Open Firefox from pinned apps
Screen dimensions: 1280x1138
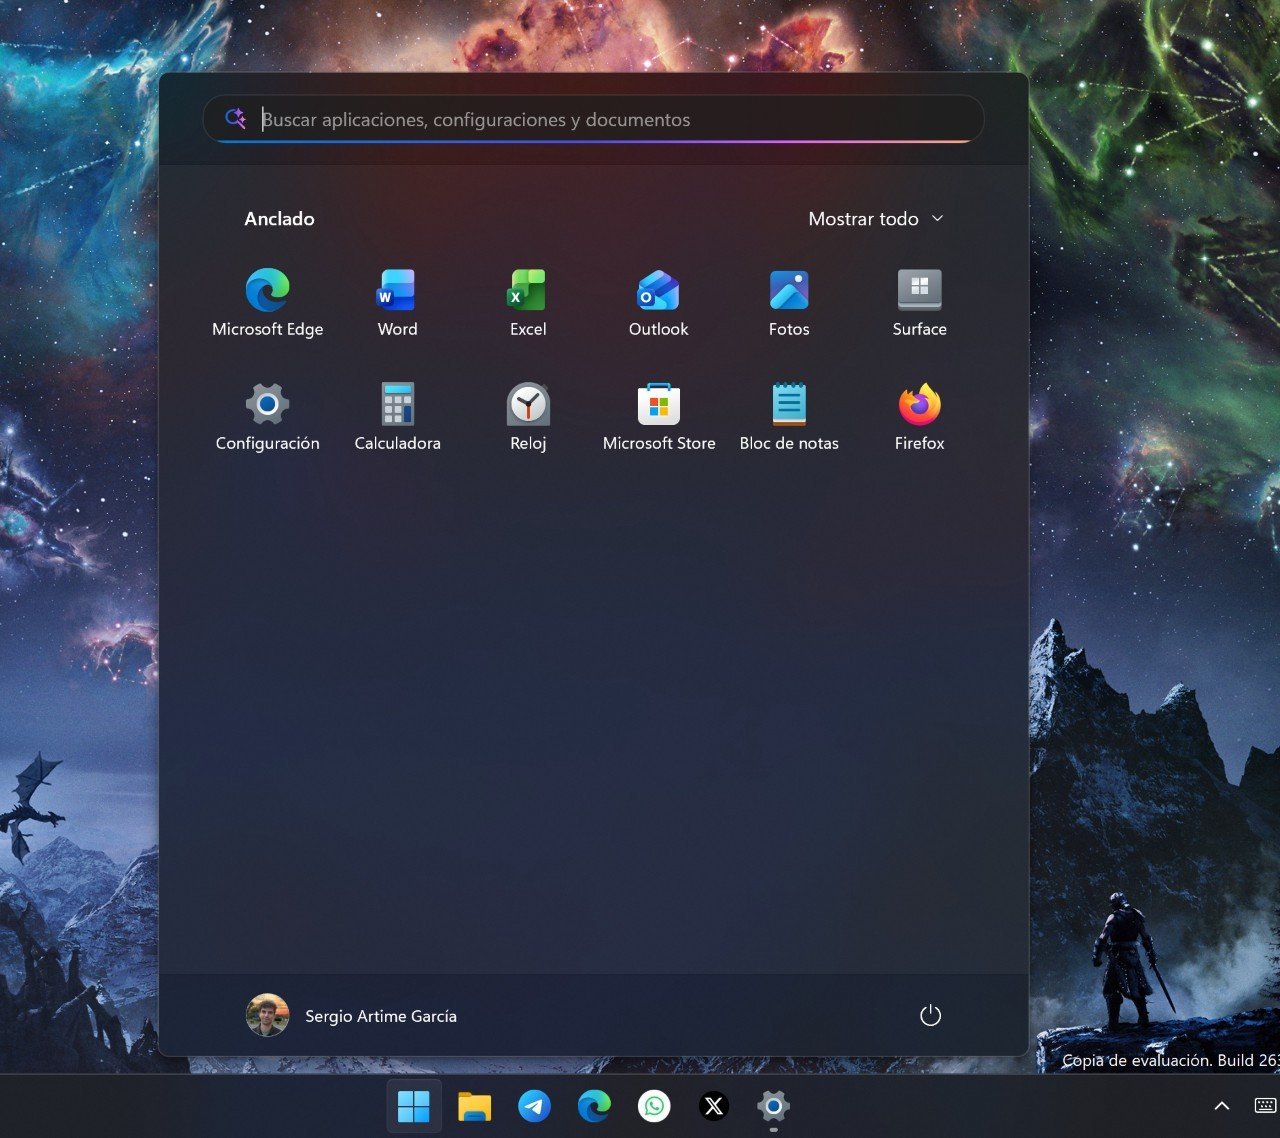pyautogui.click(x=919, y=417)
